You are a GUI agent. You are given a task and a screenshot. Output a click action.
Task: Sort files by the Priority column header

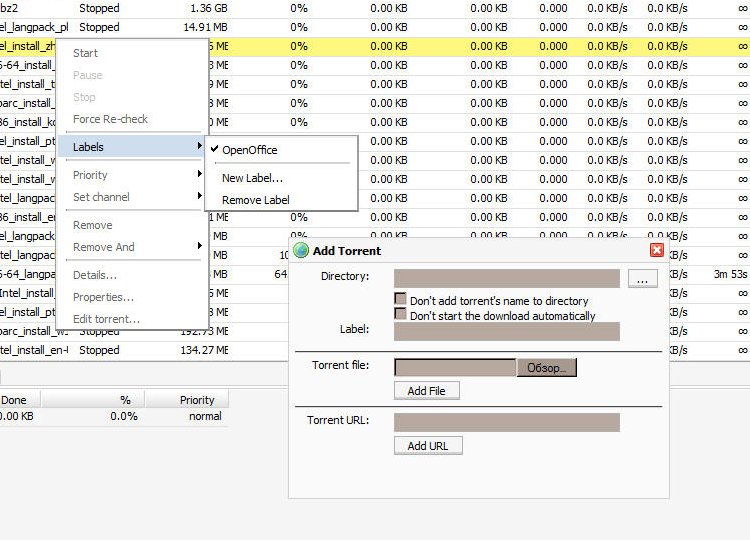(x=187, y=400)
